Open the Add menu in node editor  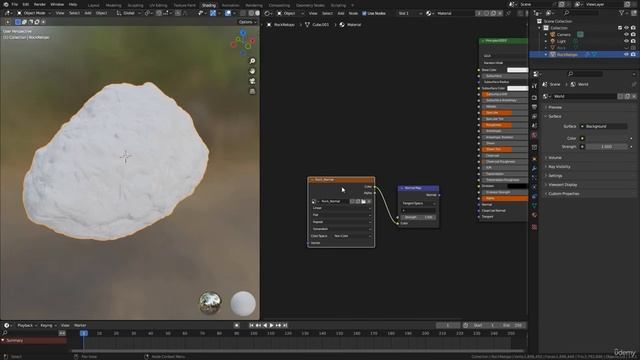coord(341,13)
